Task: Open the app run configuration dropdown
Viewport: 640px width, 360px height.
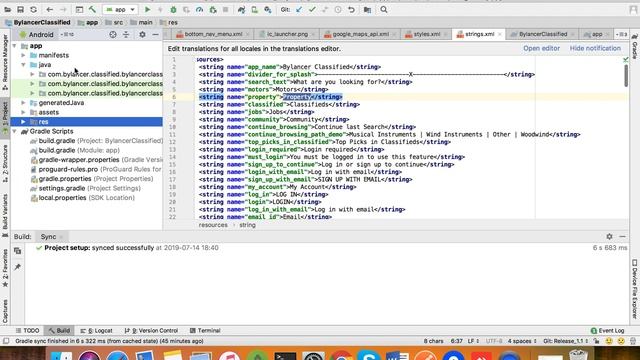Action: click(120, 9)
